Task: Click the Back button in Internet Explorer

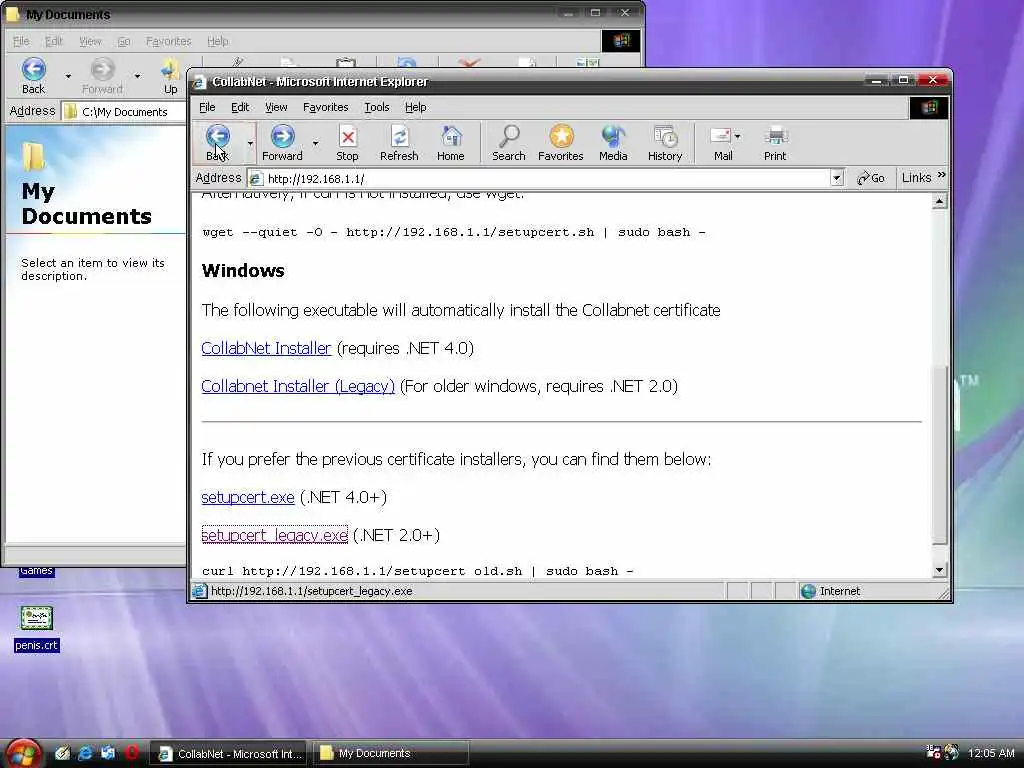Action: 217,143
